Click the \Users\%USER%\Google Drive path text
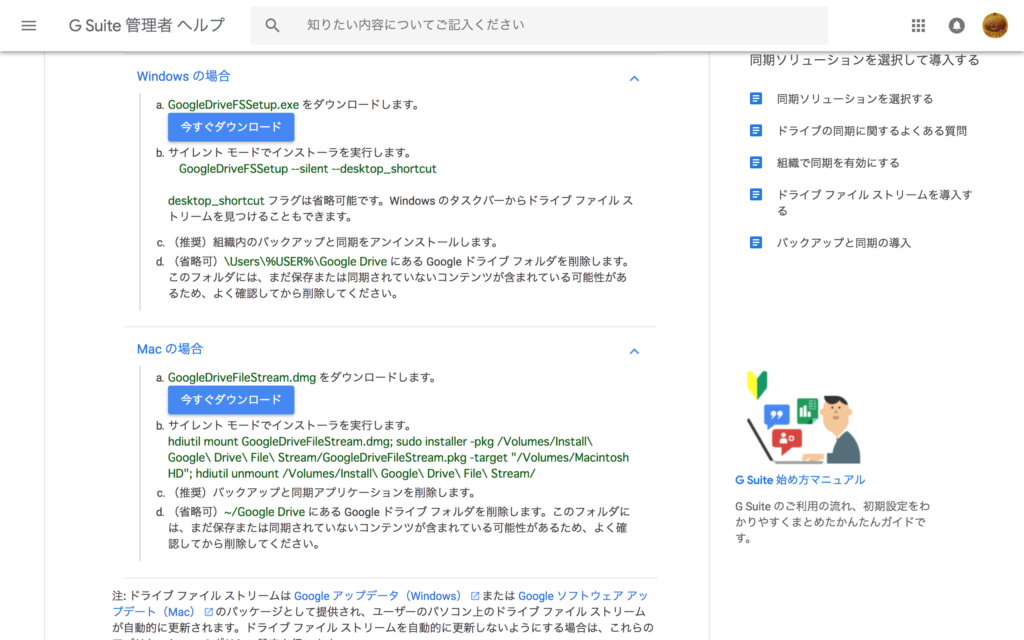This screenshot has width=1024, height=640. coord(306,261)
